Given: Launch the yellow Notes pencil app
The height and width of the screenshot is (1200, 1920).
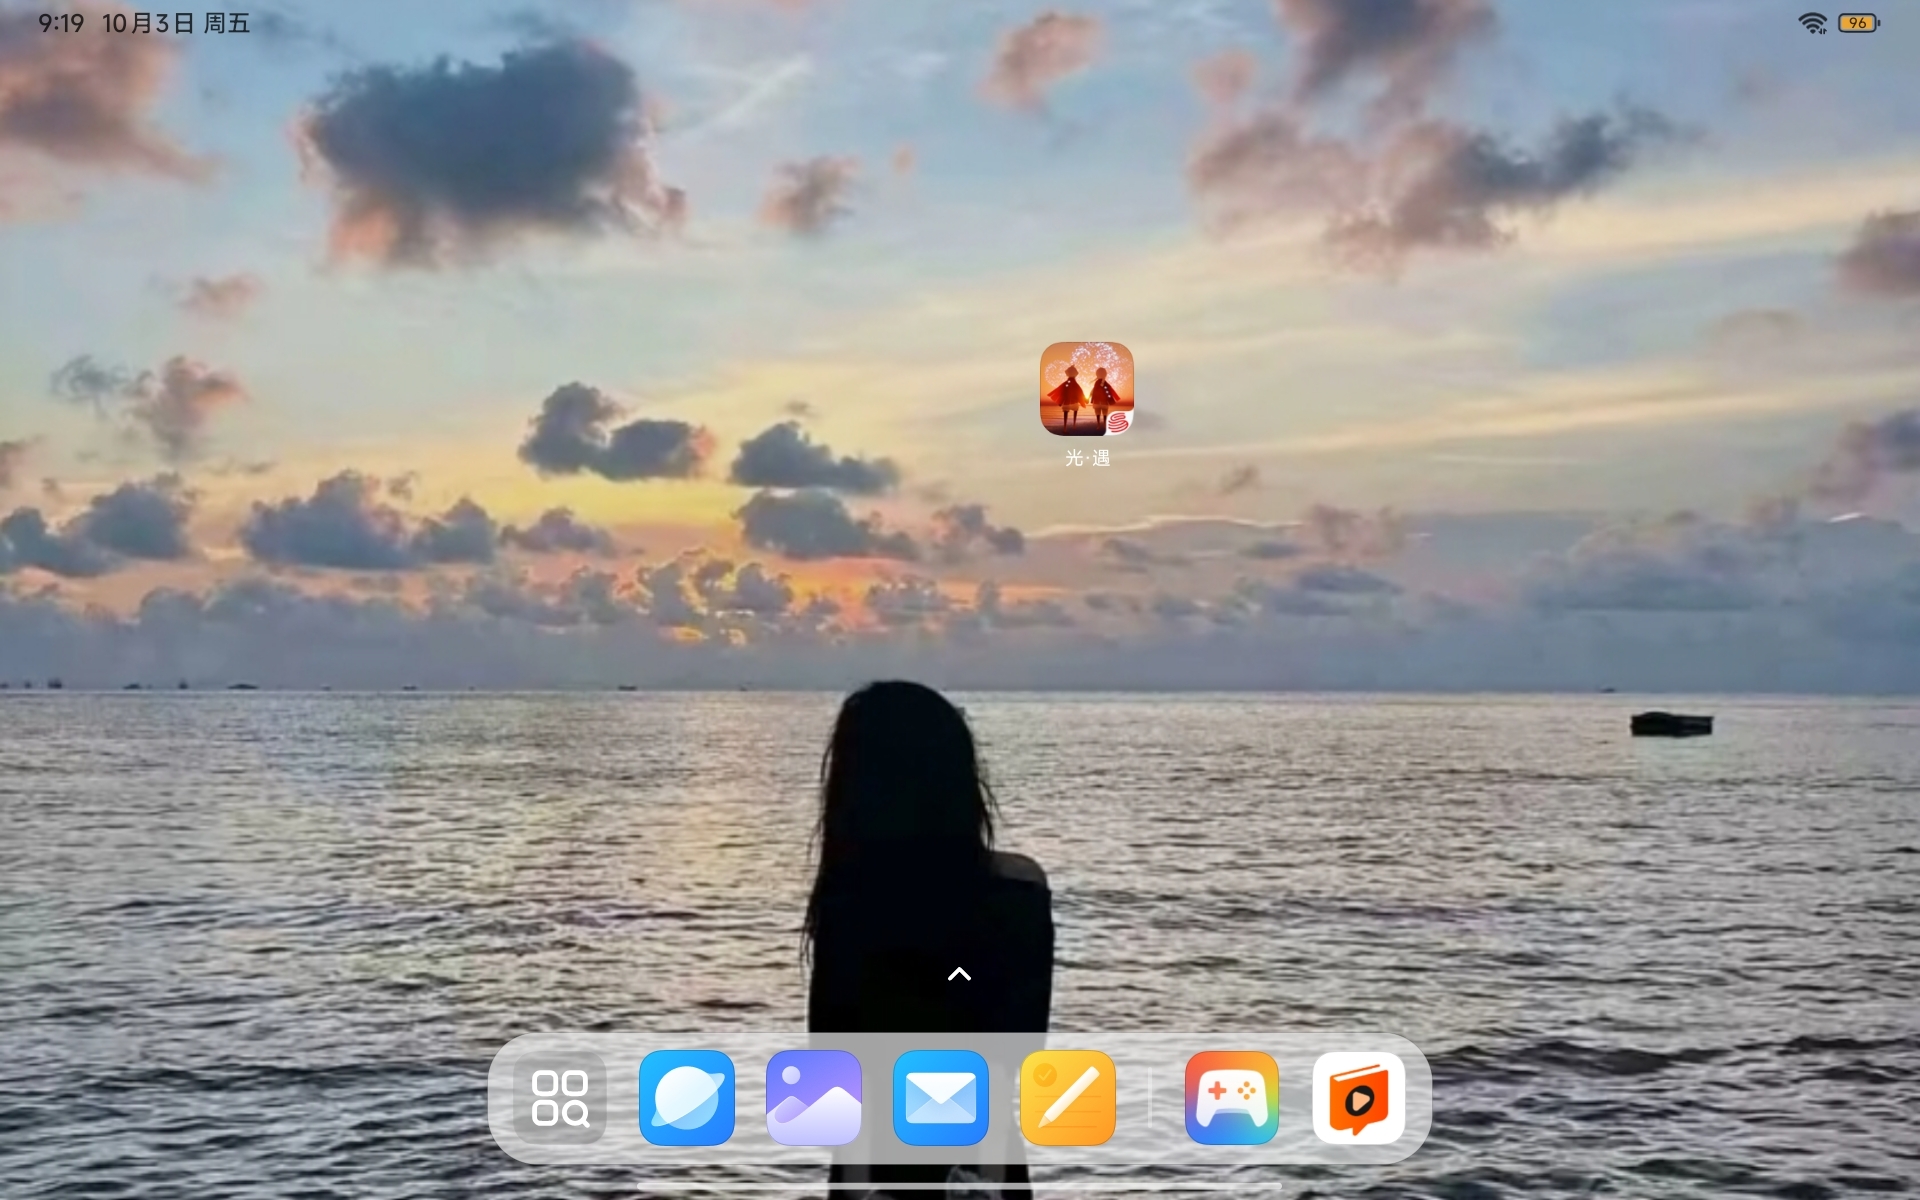Looking at the screenshot, I should tap(1068, 1097).
